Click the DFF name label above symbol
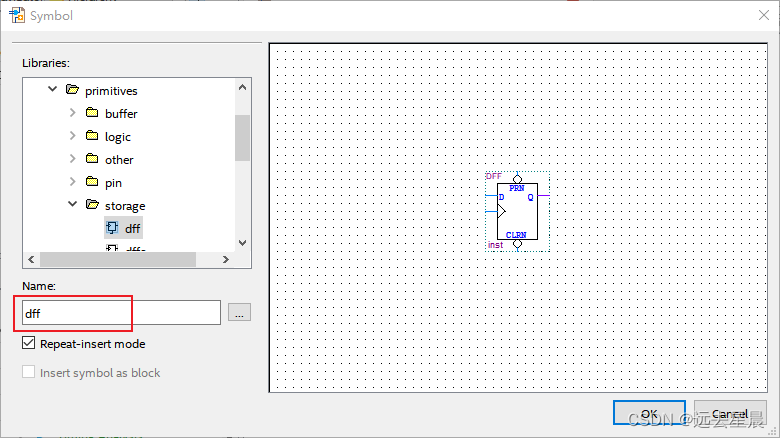This screenshot has width=780, height=438. [493, 176]
